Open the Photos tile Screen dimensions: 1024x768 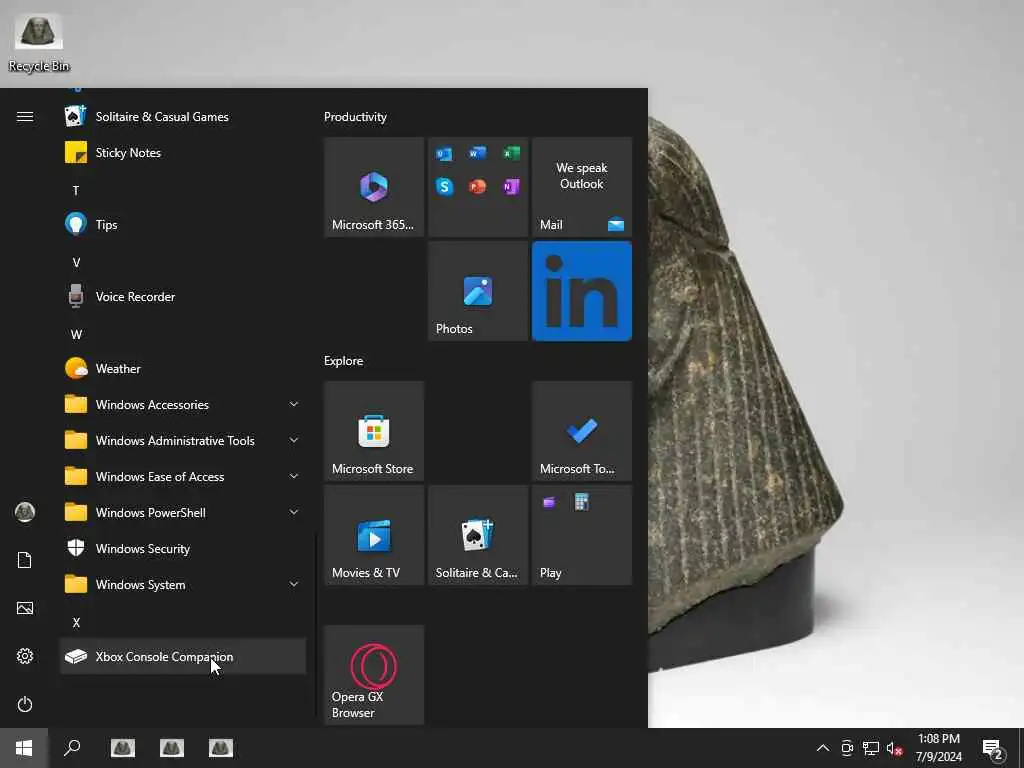click(x=478, y=291)
